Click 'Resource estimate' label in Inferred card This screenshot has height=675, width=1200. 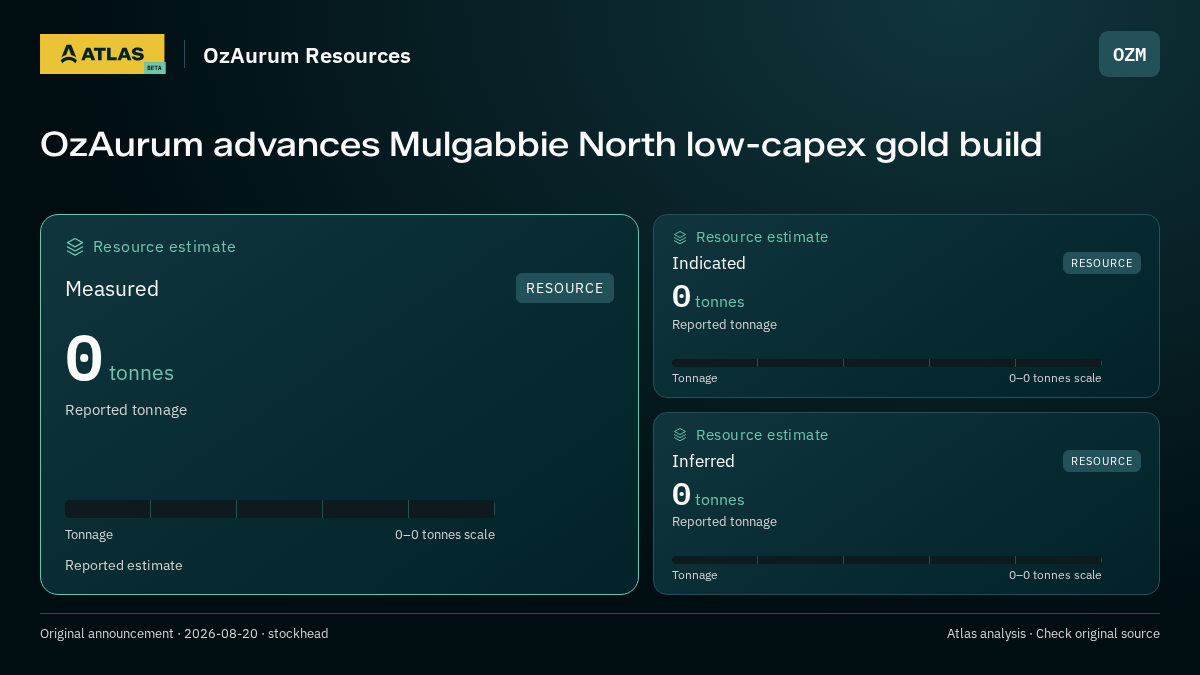tap(762, 435)
